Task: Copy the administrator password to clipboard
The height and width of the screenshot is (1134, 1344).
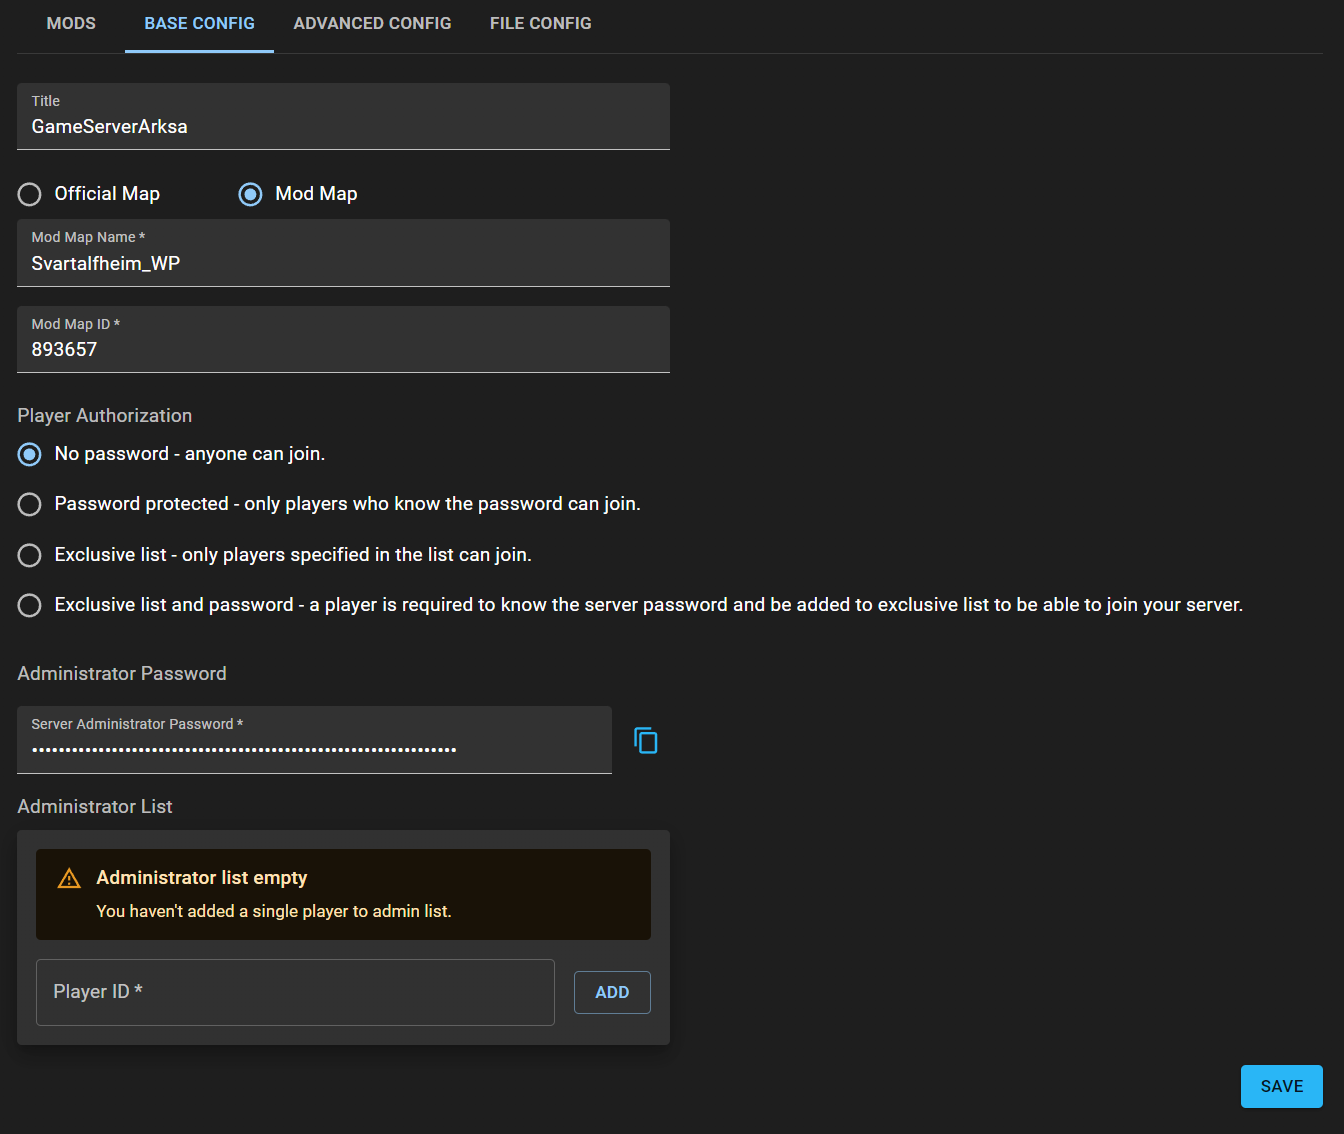Action: click(646, 741)
